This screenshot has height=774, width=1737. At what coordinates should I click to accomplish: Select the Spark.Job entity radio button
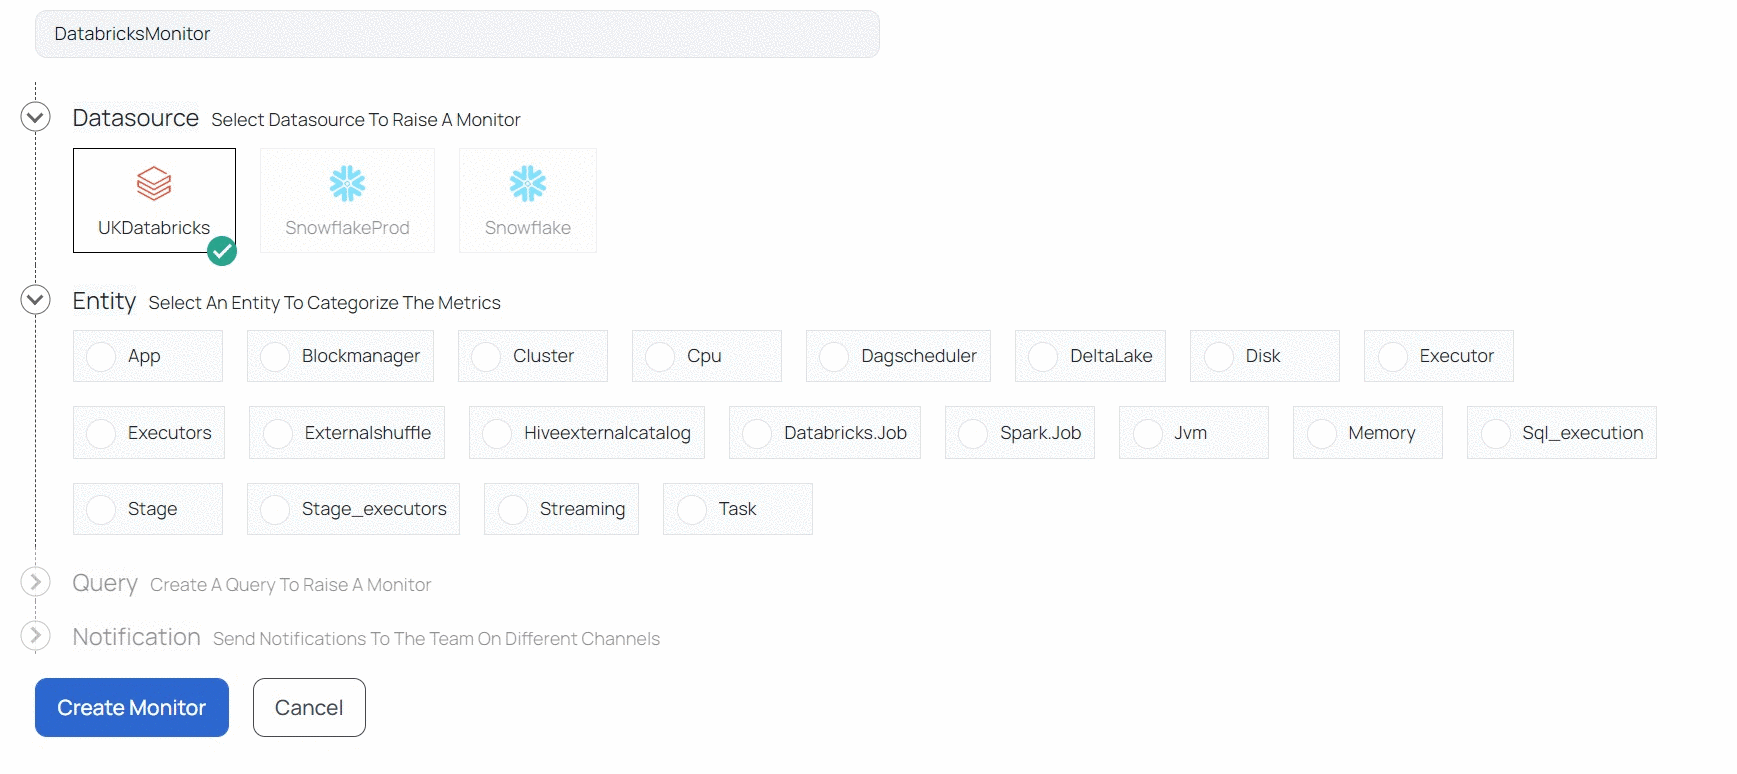(973, 433)
